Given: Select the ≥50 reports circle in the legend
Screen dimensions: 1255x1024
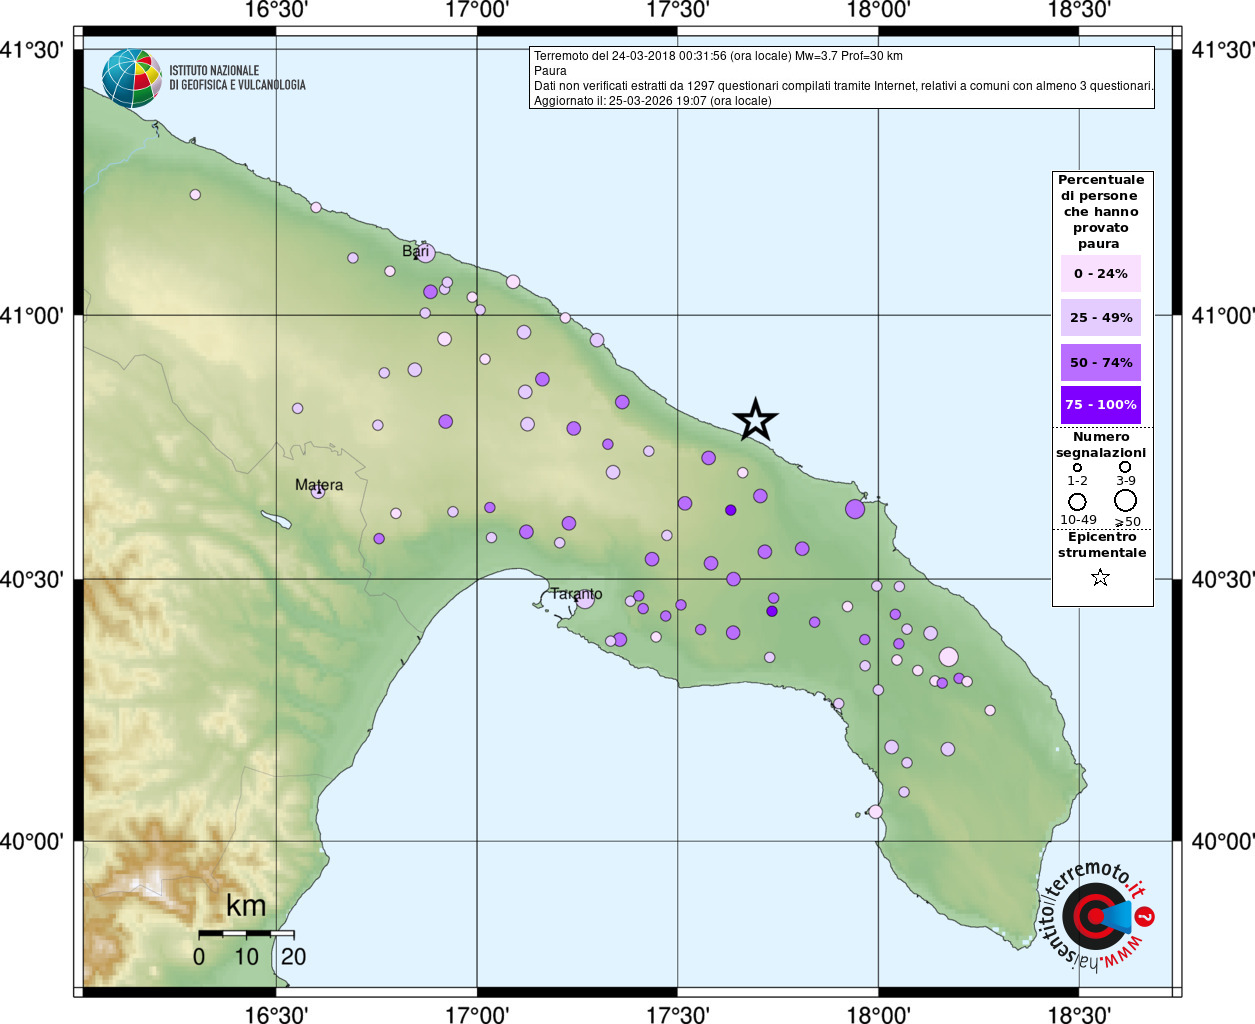Looking at the screenshot, I should click(x=1126, y=500).
